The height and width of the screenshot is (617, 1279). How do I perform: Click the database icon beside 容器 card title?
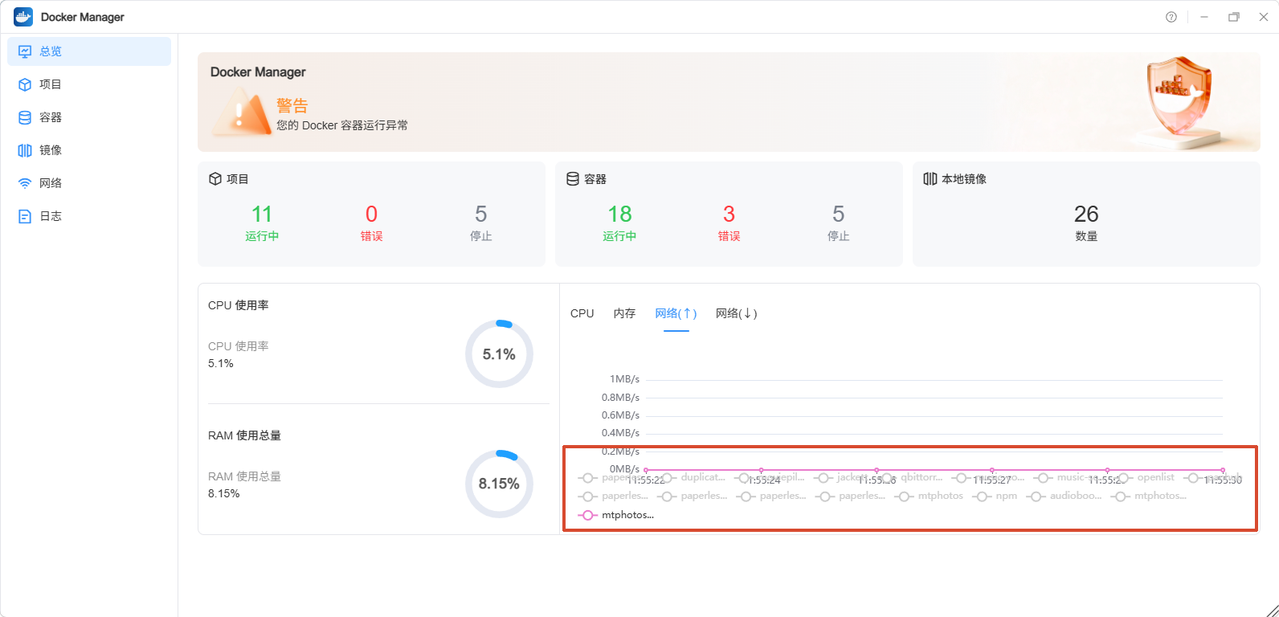pyautogui.click(x=573, y=179)
